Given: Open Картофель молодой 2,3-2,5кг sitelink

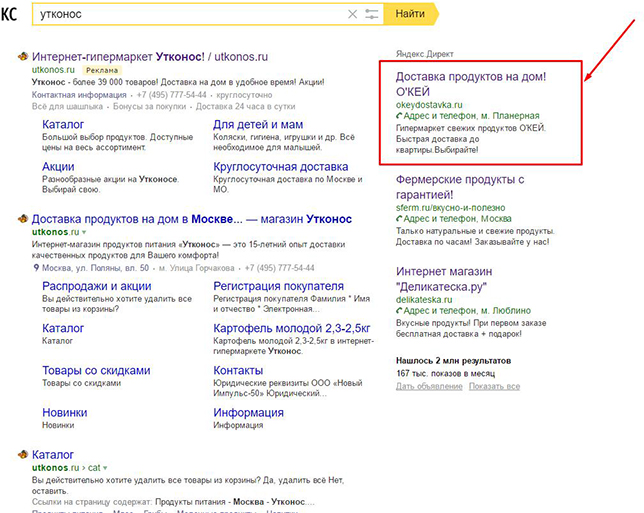Looking at the screenshot, I should point(292,329).
